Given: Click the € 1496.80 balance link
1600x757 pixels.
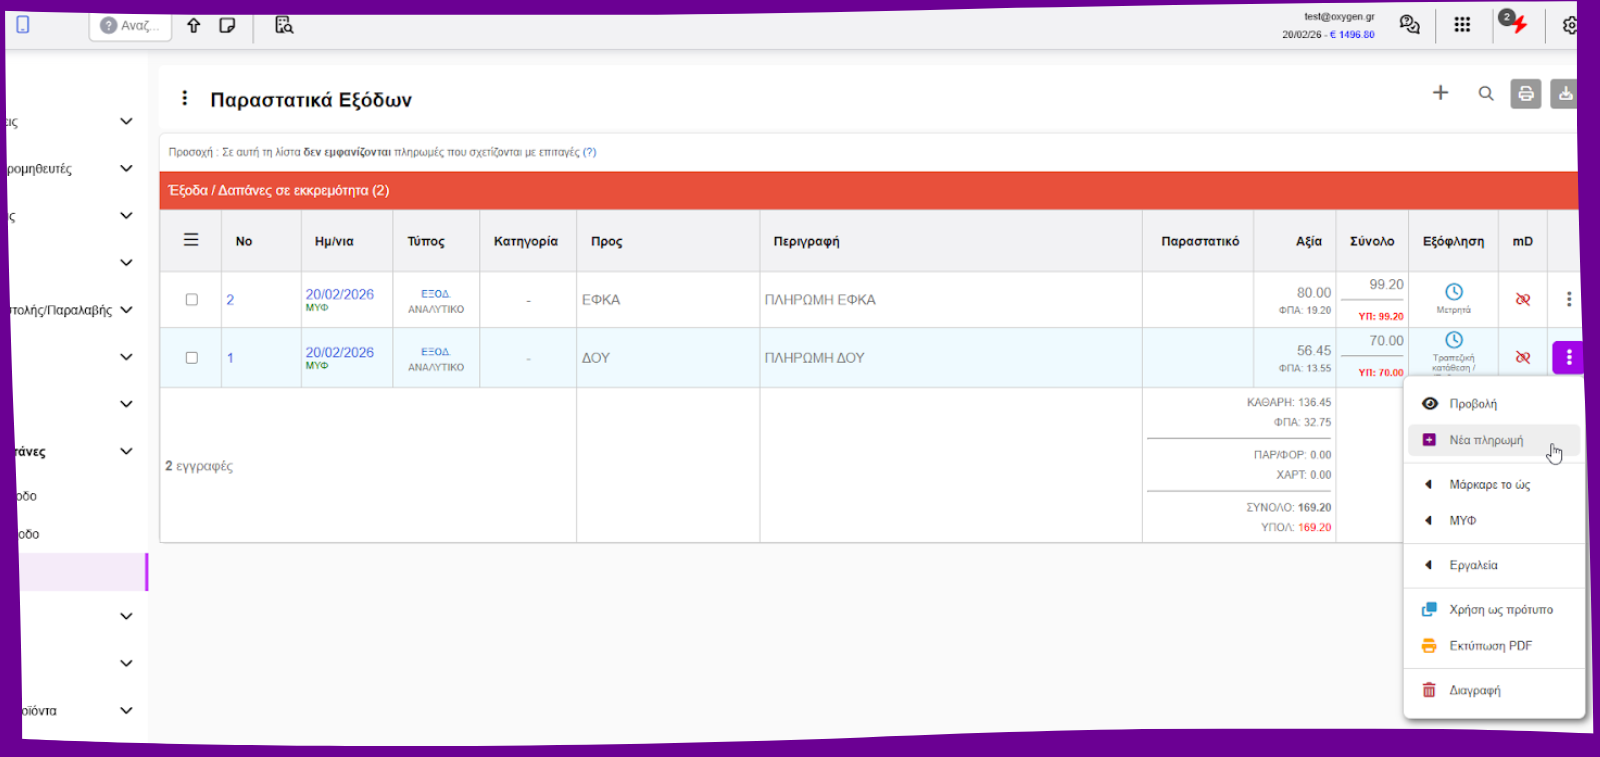Looking at the screenshot, I should coord(1352,34).
